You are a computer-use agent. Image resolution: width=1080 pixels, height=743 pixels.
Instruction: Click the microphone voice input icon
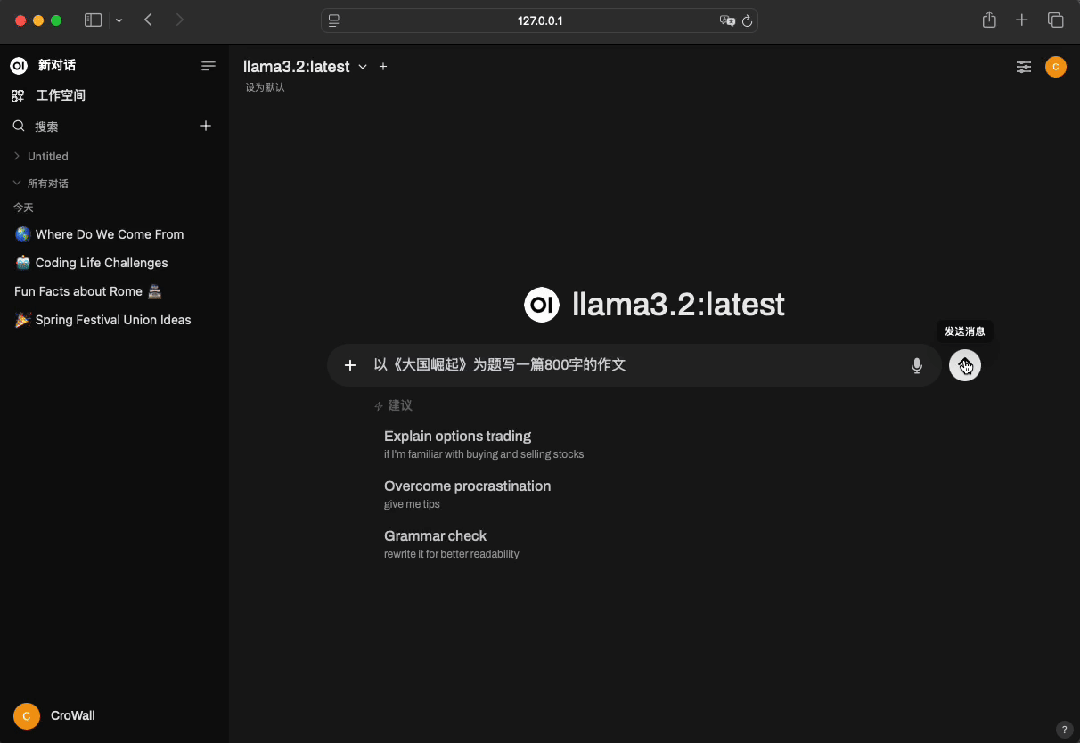click(916, 366)
